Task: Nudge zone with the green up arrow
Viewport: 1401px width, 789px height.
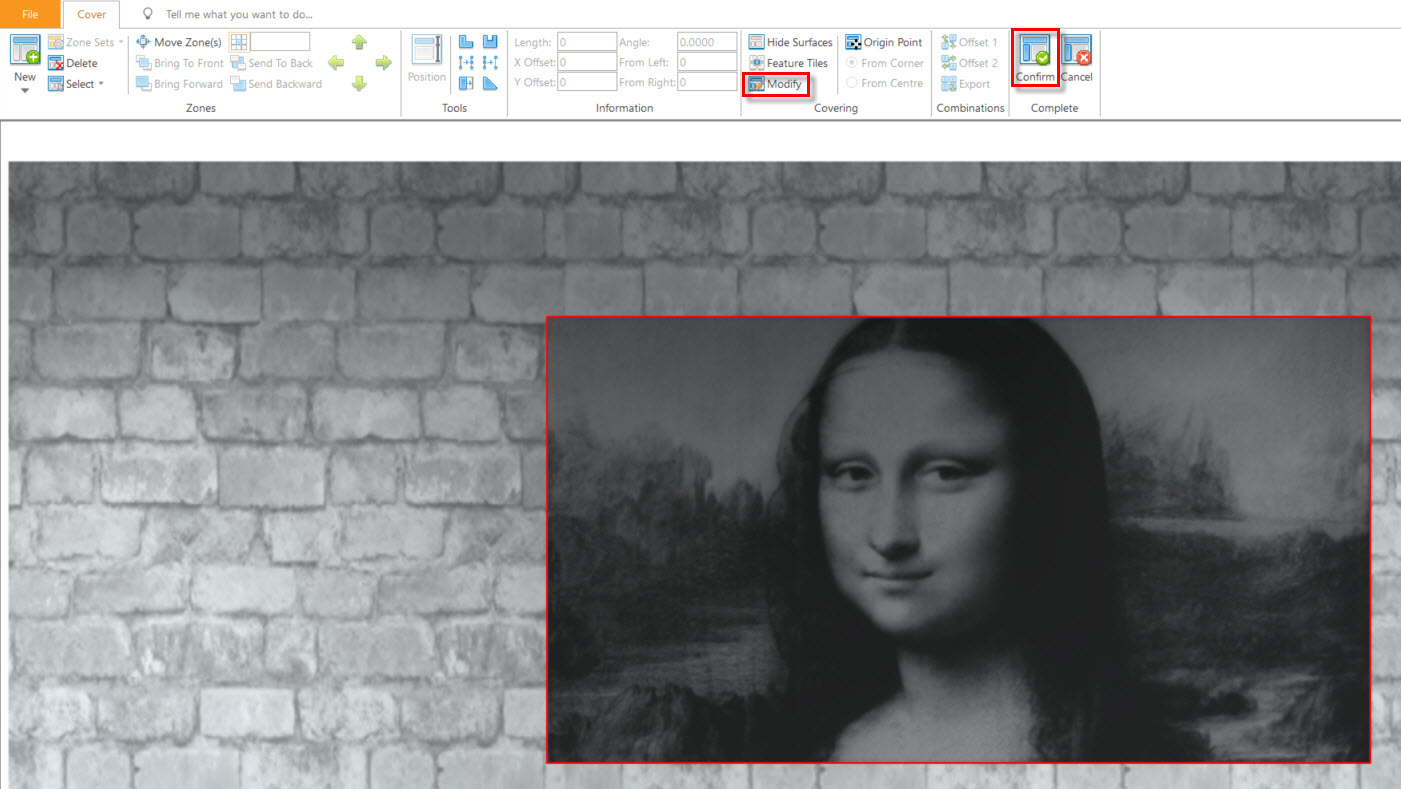Action: (360, 42)
